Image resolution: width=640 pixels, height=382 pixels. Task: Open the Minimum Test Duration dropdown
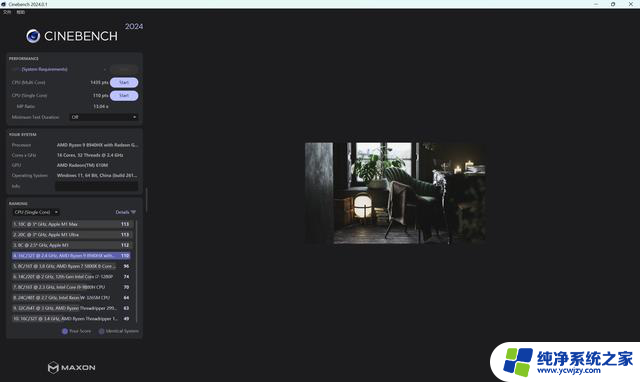[x=104, y=117]
